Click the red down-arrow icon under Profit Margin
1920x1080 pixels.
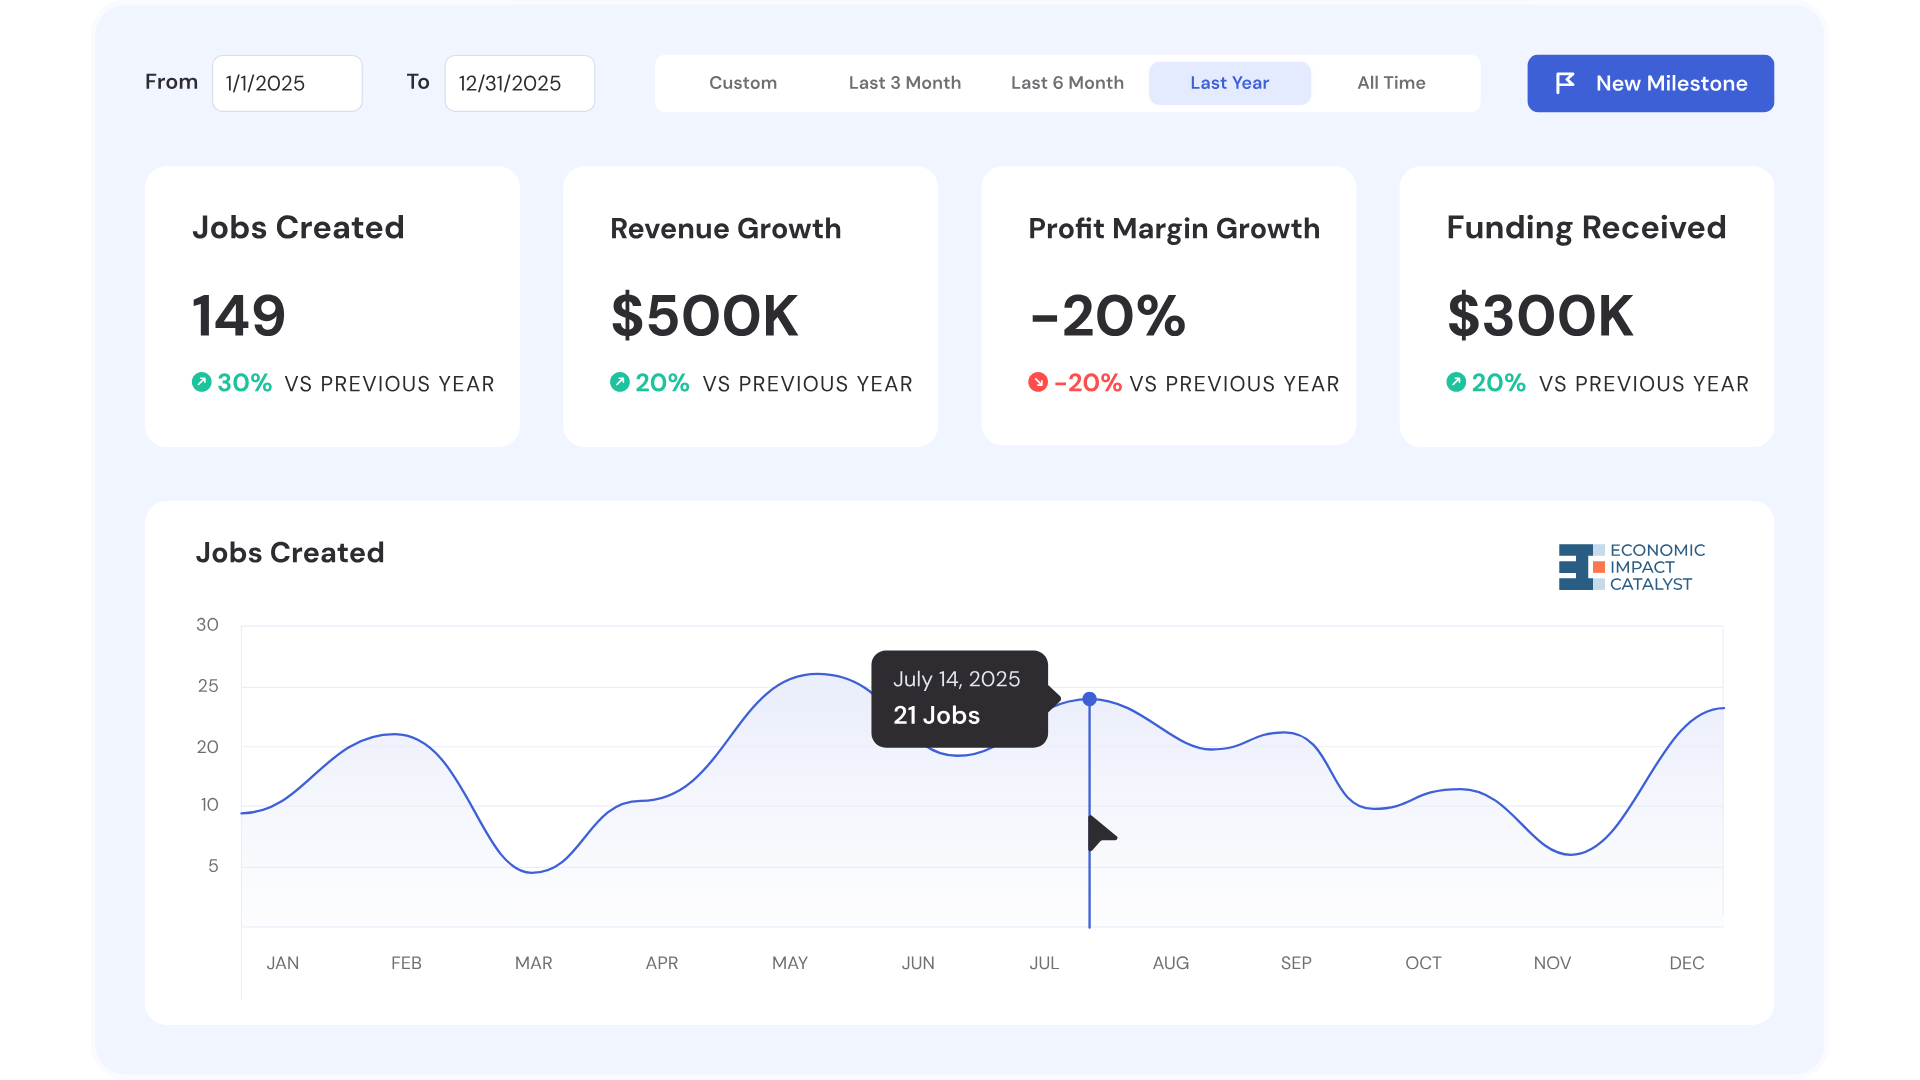tap(1038, 382)
